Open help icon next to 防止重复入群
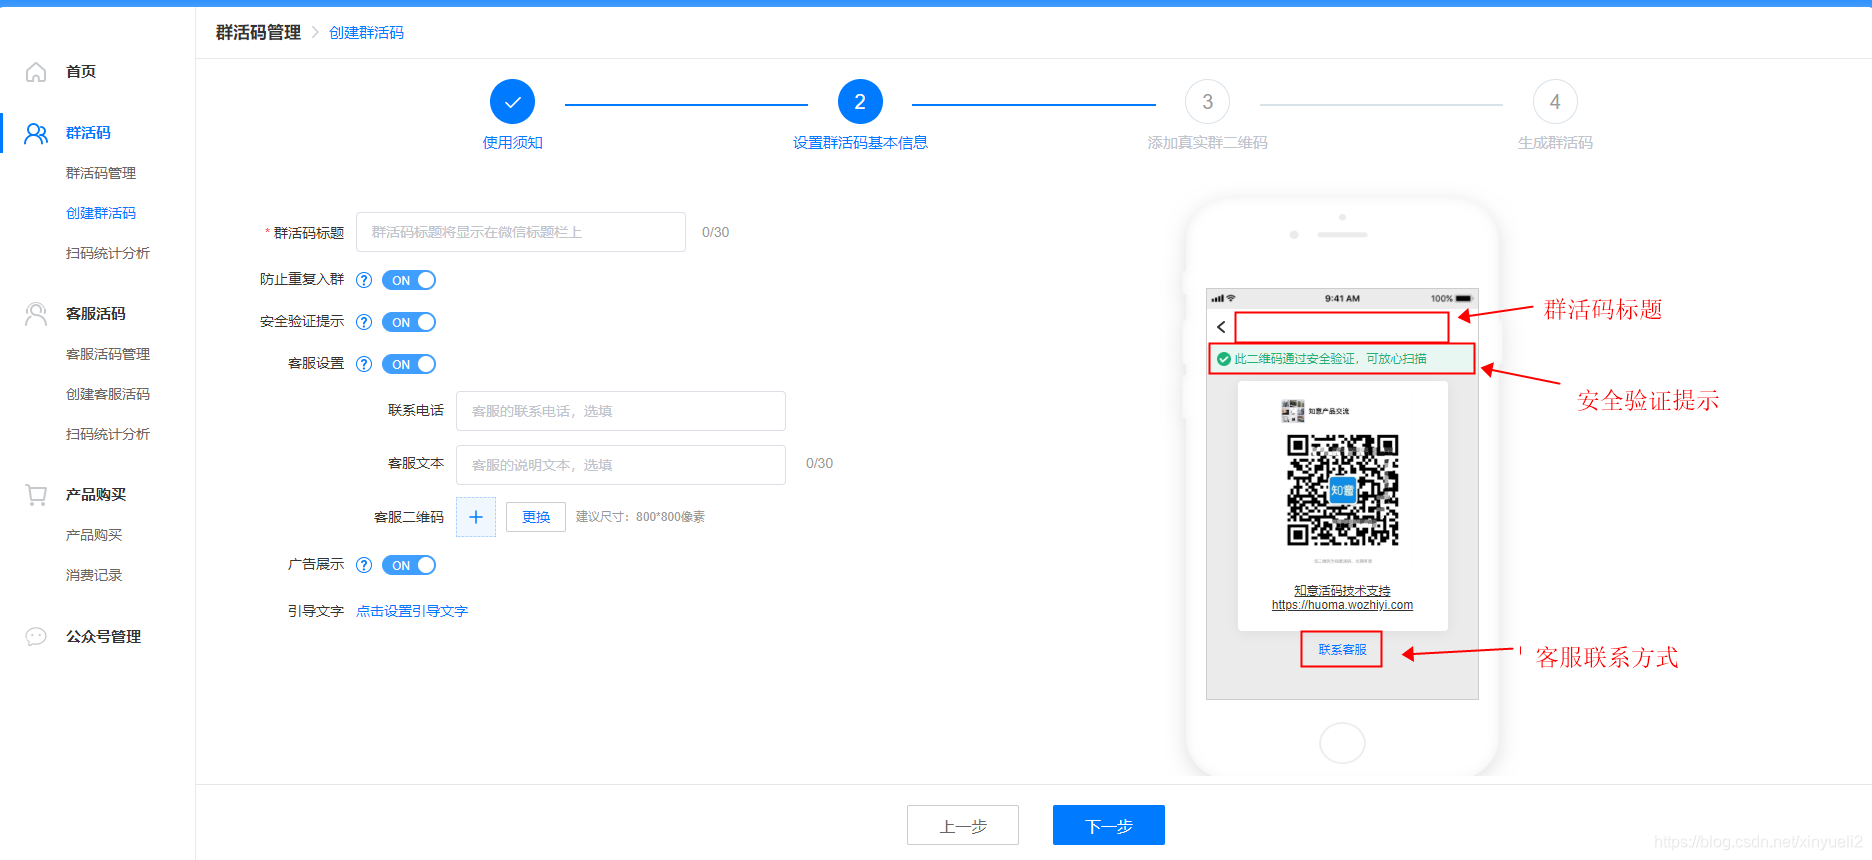This screenshot has height=860, width=1872. pos(364,280)
